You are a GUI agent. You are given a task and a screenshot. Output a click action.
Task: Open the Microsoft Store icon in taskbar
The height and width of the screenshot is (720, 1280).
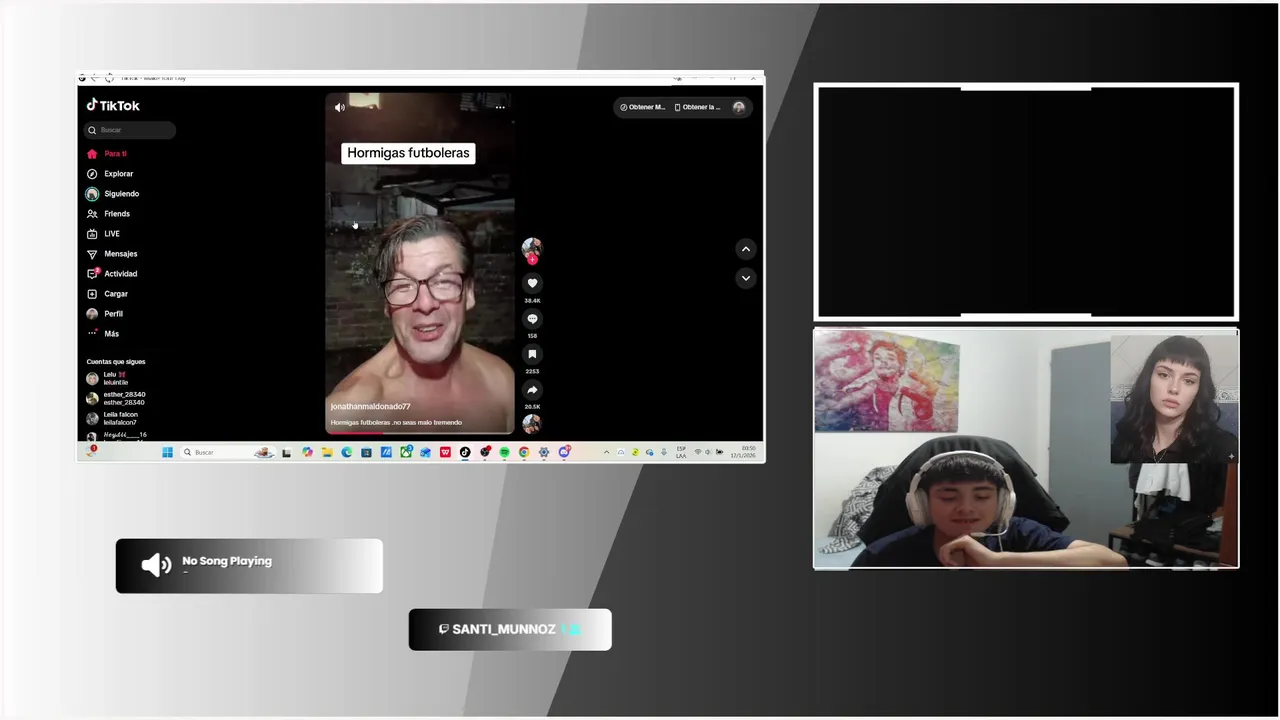pyautogui.click(x=366, y=453)
